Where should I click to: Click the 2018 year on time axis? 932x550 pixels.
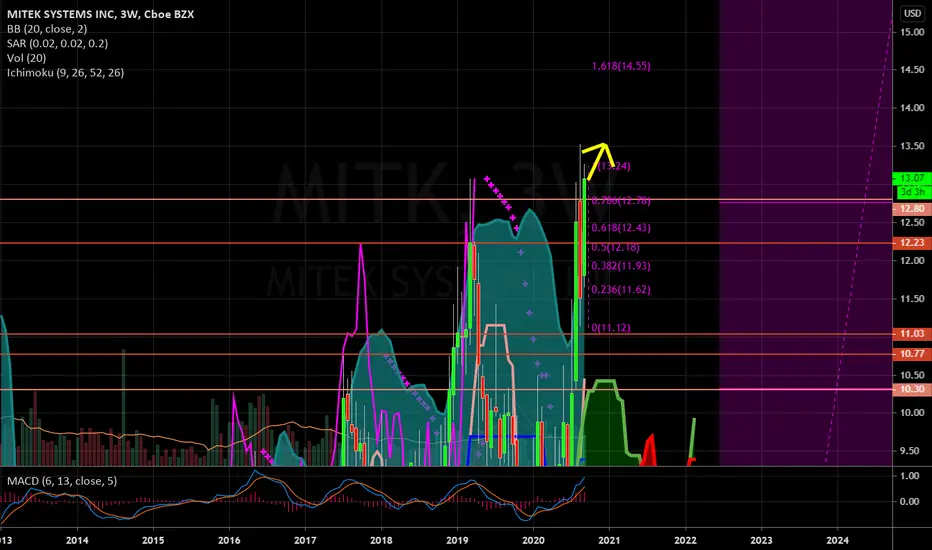coord(381,540)
